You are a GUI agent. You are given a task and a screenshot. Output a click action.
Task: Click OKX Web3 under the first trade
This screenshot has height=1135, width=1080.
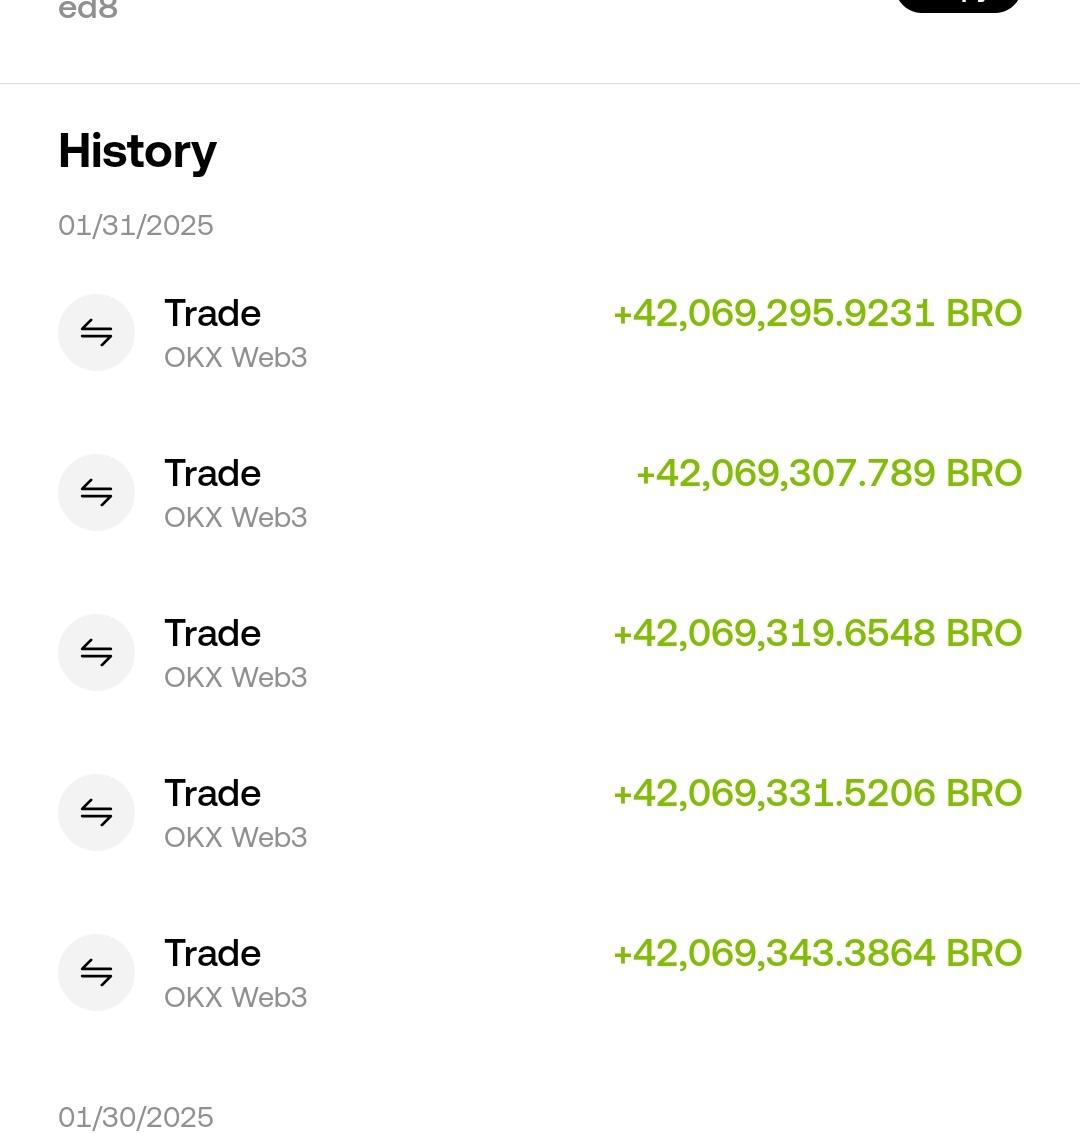[x=236, y=358]
